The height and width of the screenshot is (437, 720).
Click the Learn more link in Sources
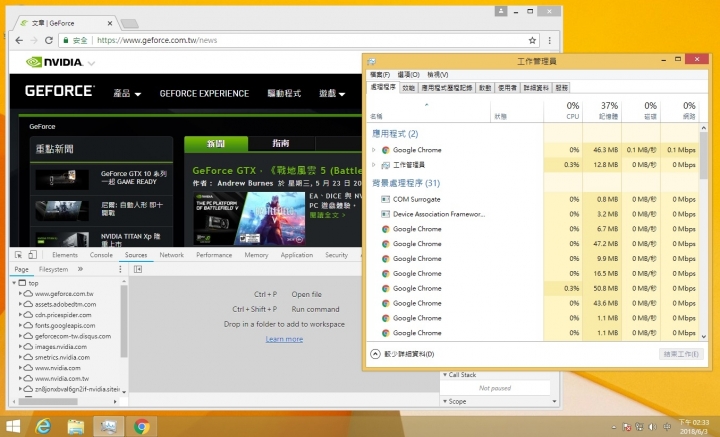point(284,339)
